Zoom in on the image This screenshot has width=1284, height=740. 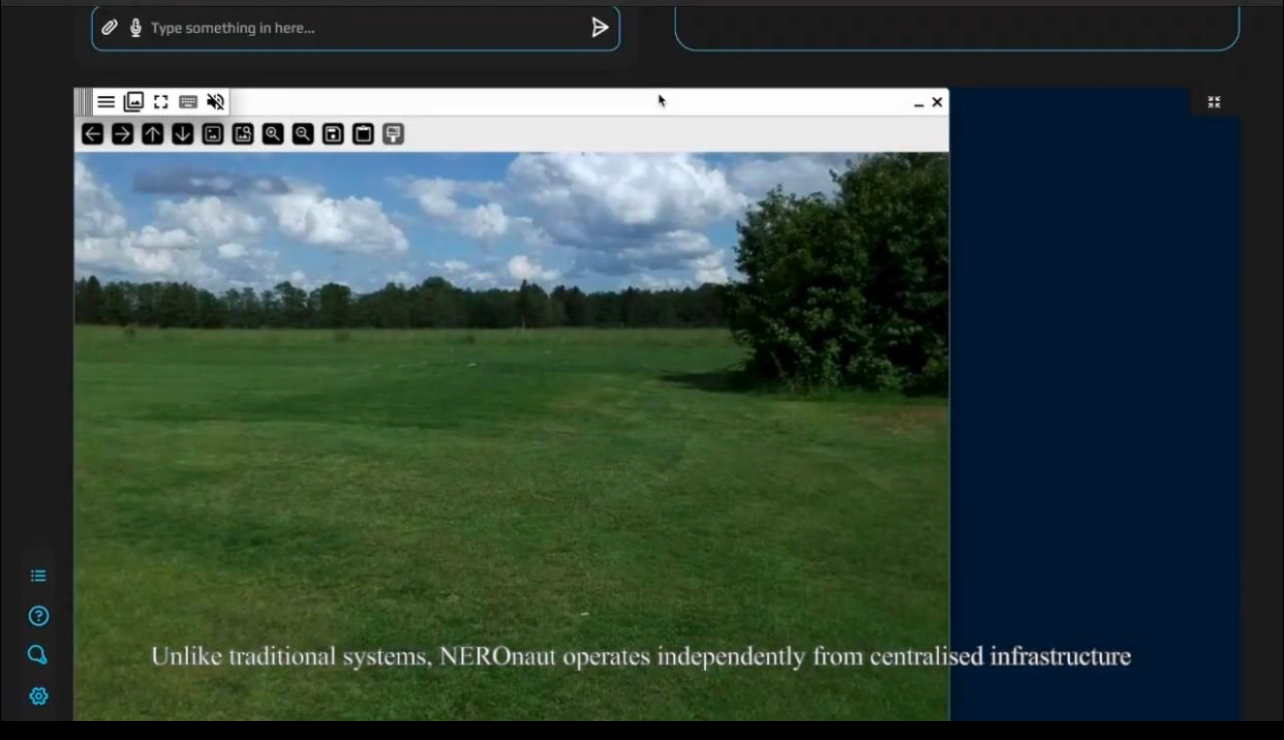coord(272,134)
